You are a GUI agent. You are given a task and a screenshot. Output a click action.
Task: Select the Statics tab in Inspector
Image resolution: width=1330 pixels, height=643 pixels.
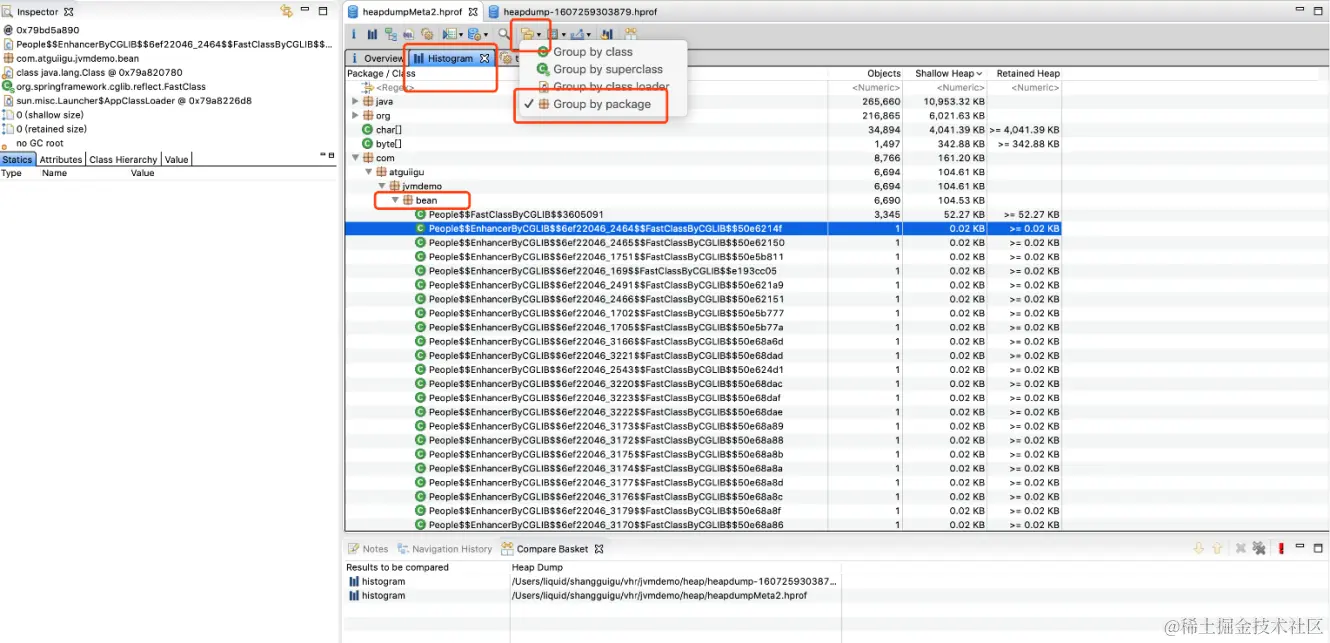click(x=17, y=160)
